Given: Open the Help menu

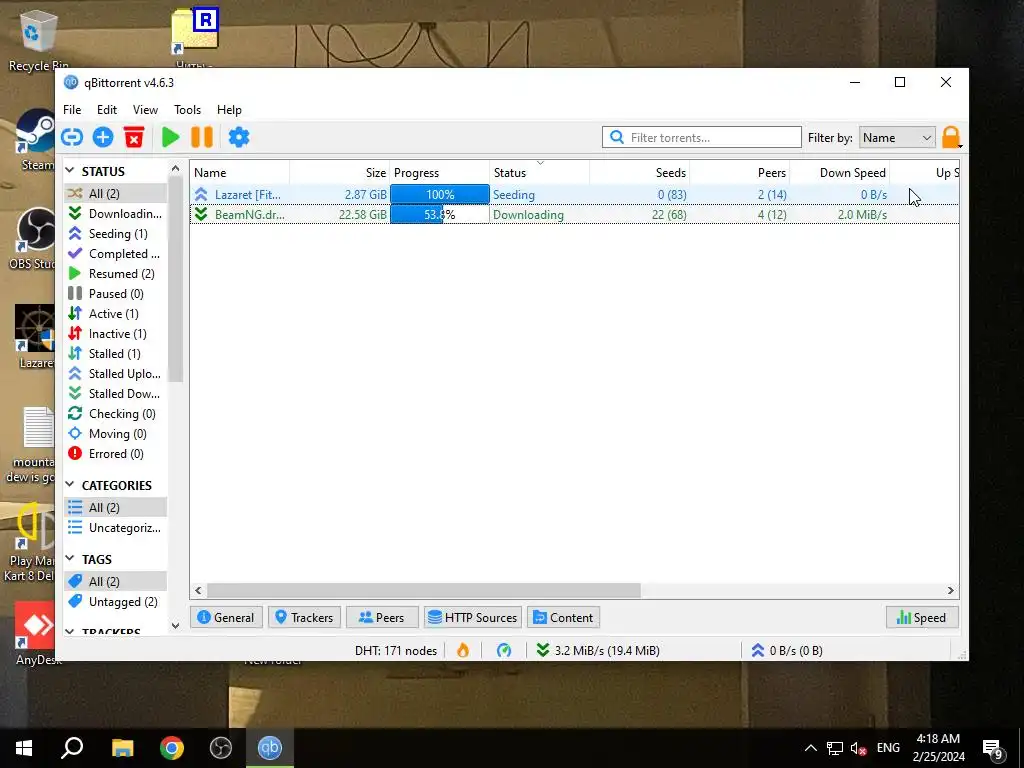Looking at the screenshot, I should pyautogui.click(x=229, y=110).
